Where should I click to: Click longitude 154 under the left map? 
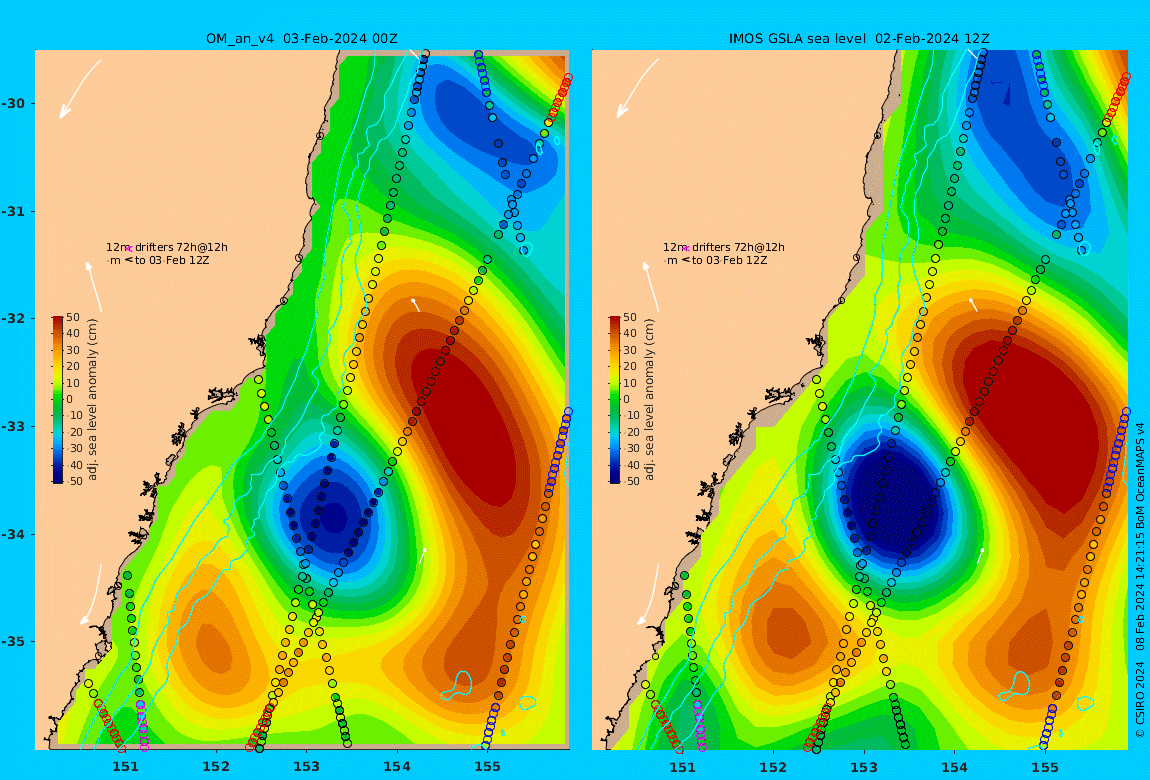click(397, 767)
